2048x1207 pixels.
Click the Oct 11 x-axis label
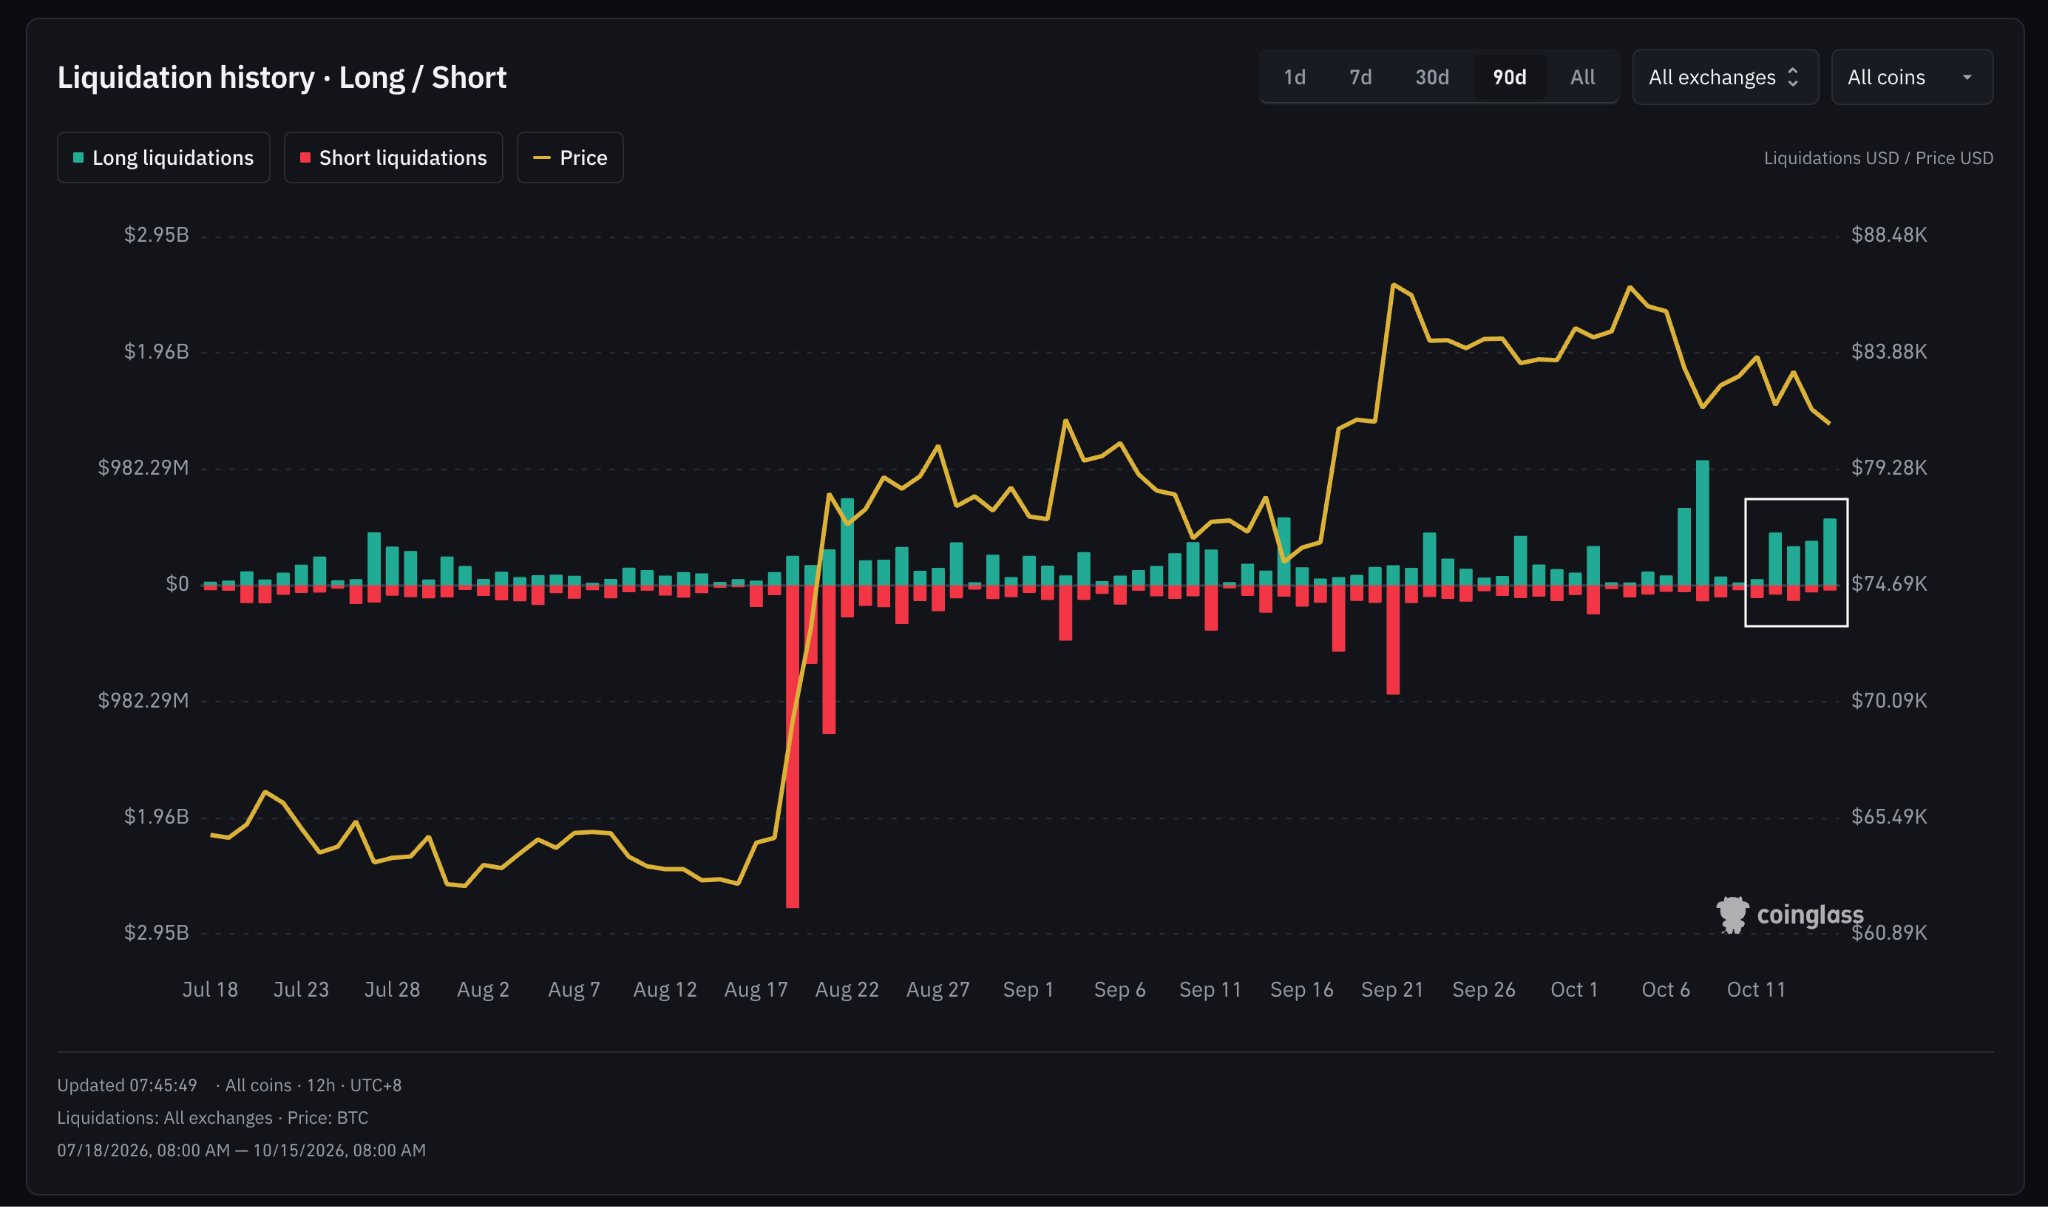point(1756,990)
